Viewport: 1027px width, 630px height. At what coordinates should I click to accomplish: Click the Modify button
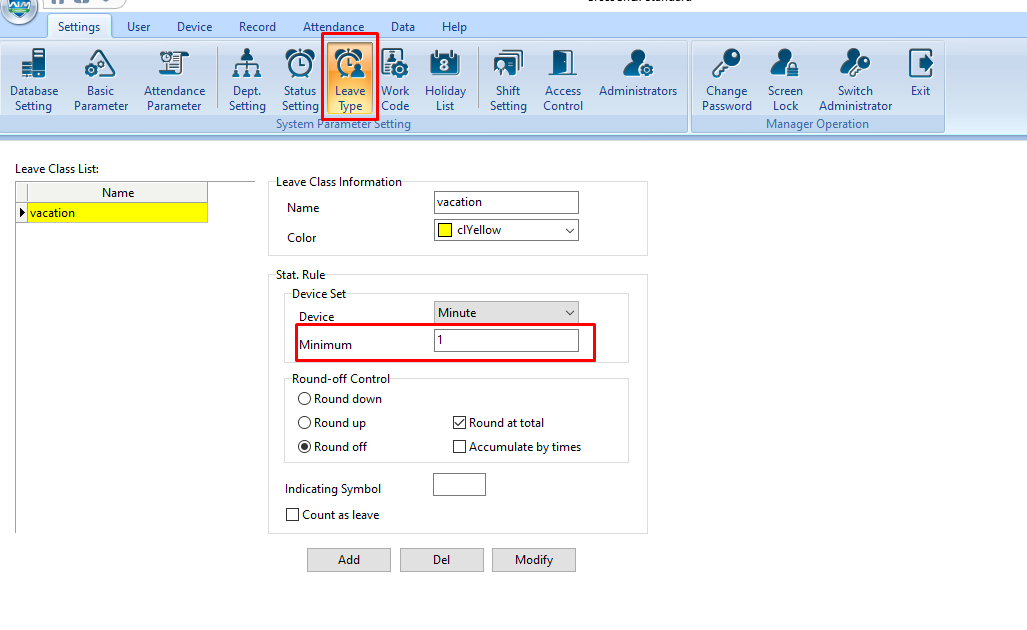pos(534,560)
